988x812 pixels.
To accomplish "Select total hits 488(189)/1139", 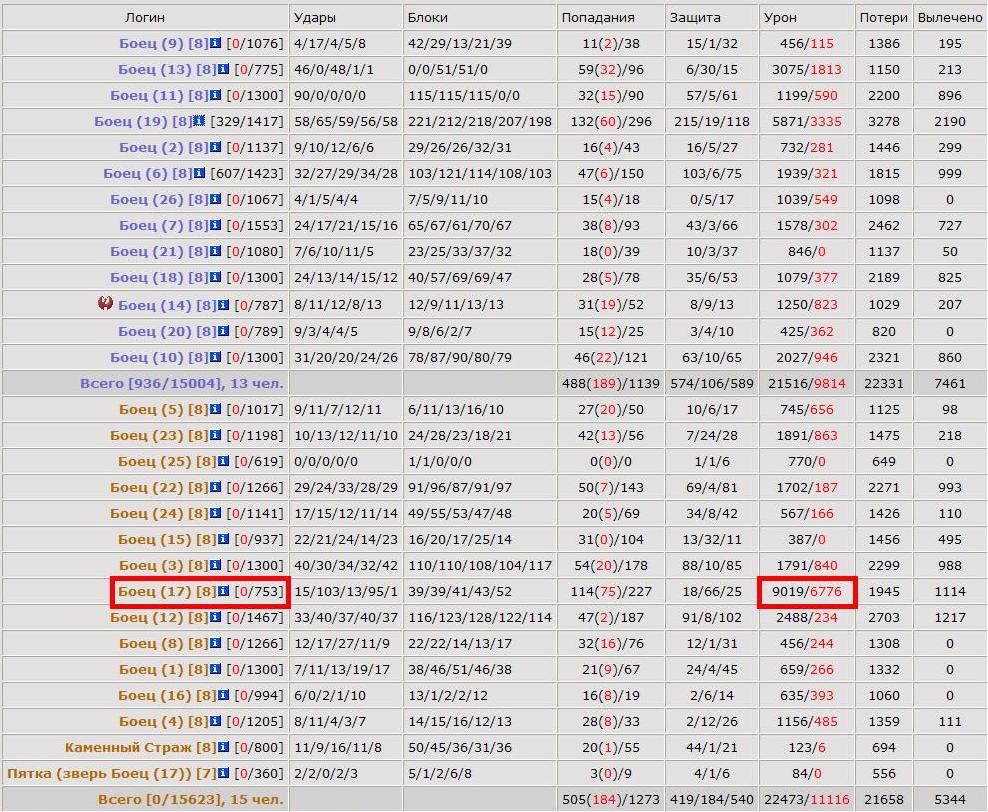I will [611, 383].
